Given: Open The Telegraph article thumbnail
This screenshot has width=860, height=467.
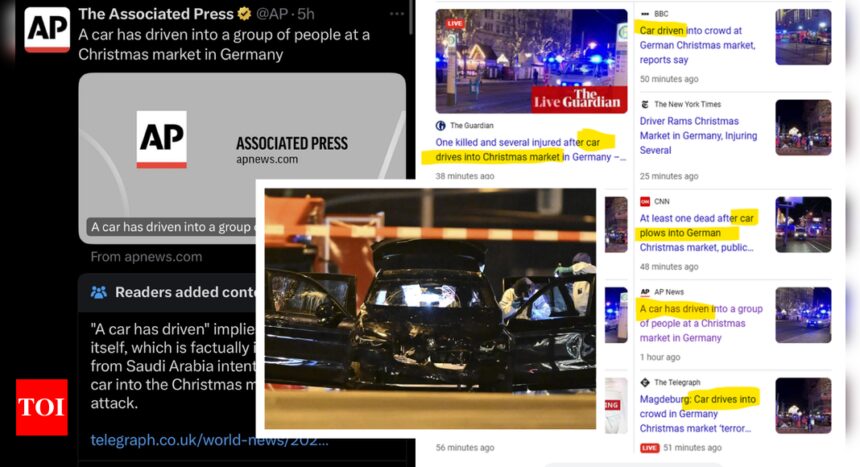Looking at the screenshot, I should click(x=803, y=406).
